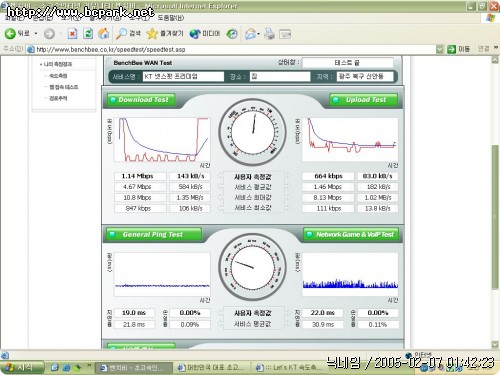Select the 1.14 Mbps download value
The width and height of the screenshot is (500, 375).
click(137, 176)
